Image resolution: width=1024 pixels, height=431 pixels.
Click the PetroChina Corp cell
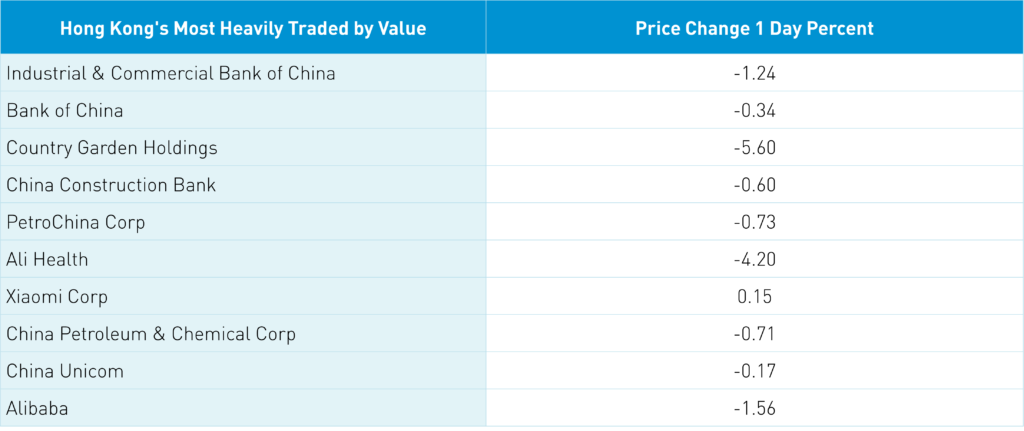76,222
